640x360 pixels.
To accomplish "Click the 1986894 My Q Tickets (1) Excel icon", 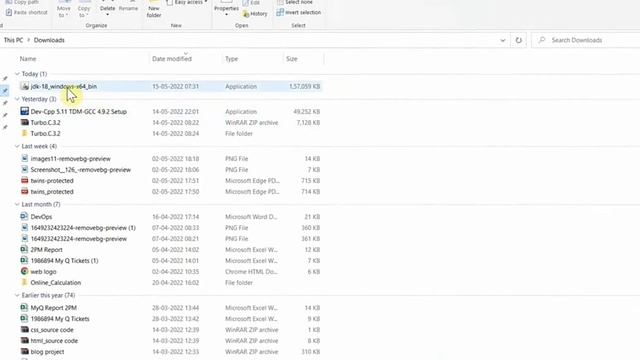I will 24,260.
